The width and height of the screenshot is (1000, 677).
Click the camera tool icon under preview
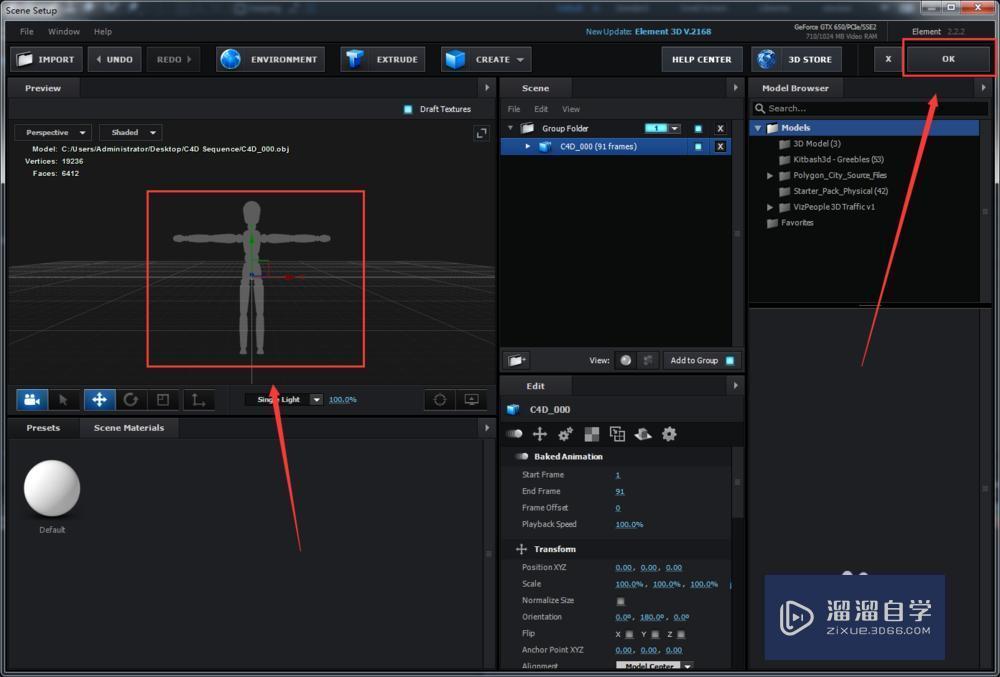(x=32, y=400)
